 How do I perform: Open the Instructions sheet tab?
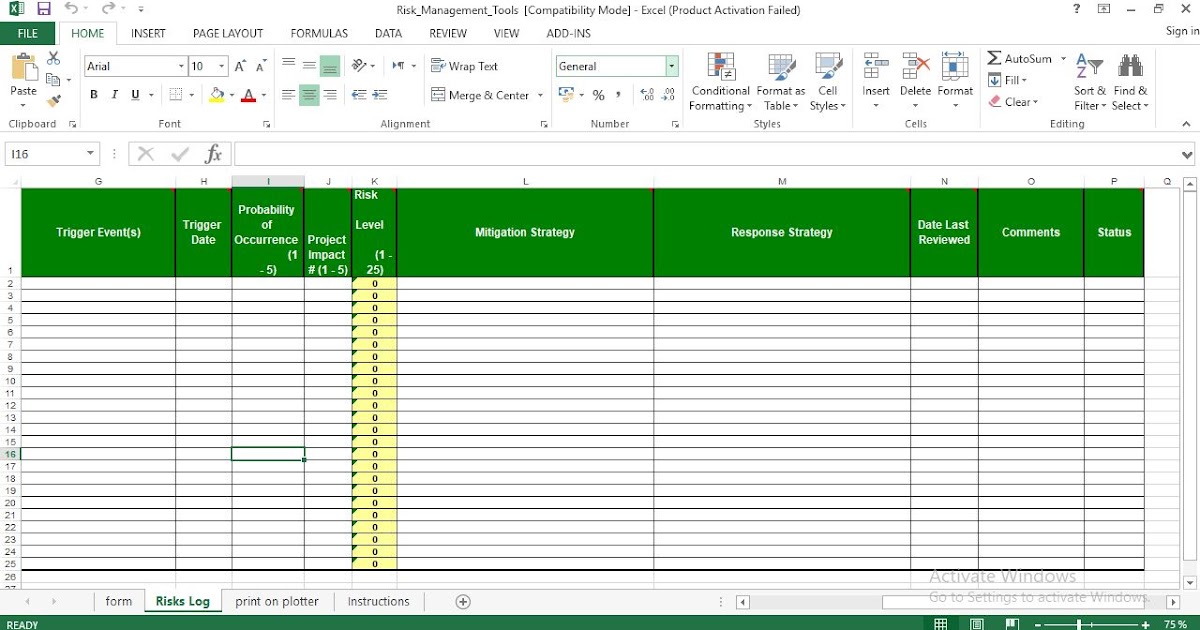pyautogui.click(x=378, y=601)
